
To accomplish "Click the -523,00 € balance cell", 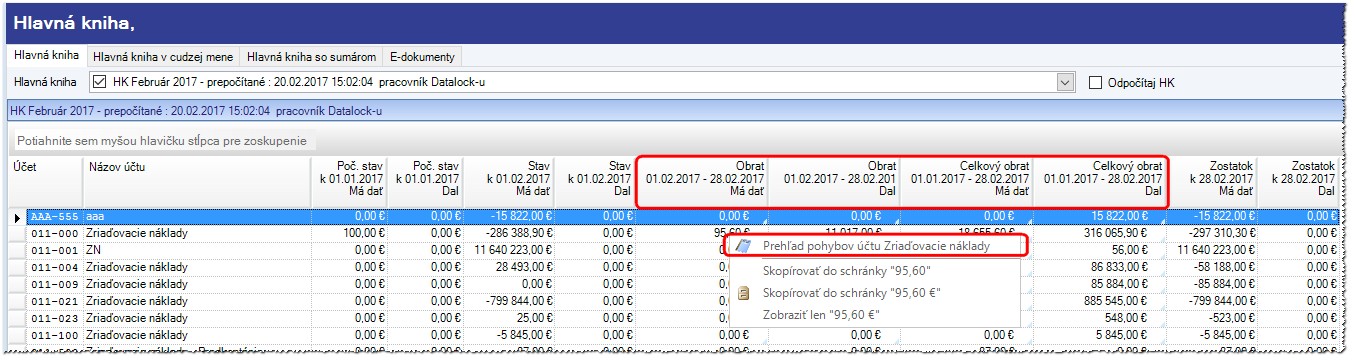I will 1213,318.
